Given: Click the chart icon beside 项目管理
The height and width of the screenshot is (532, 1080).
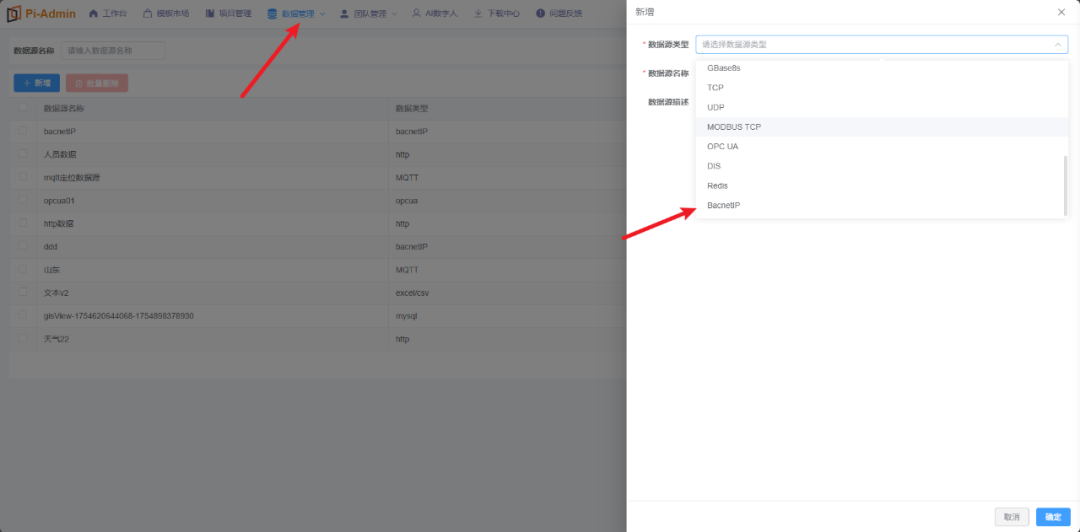Looking at the screenshot, I should (x=209, y=14).
